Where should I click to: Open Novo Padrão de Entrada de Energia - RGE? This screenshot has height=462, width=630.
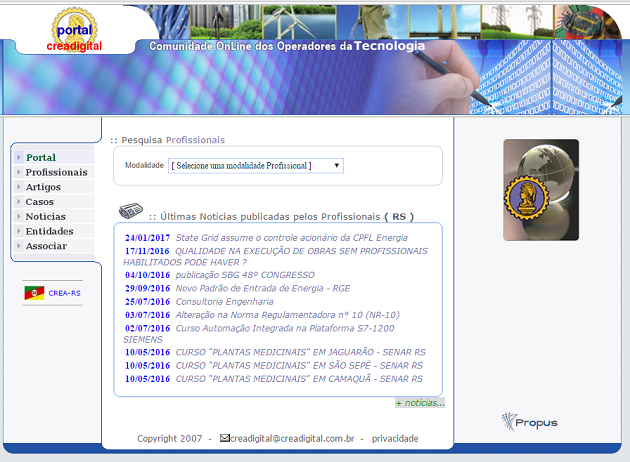pos(263,288)
